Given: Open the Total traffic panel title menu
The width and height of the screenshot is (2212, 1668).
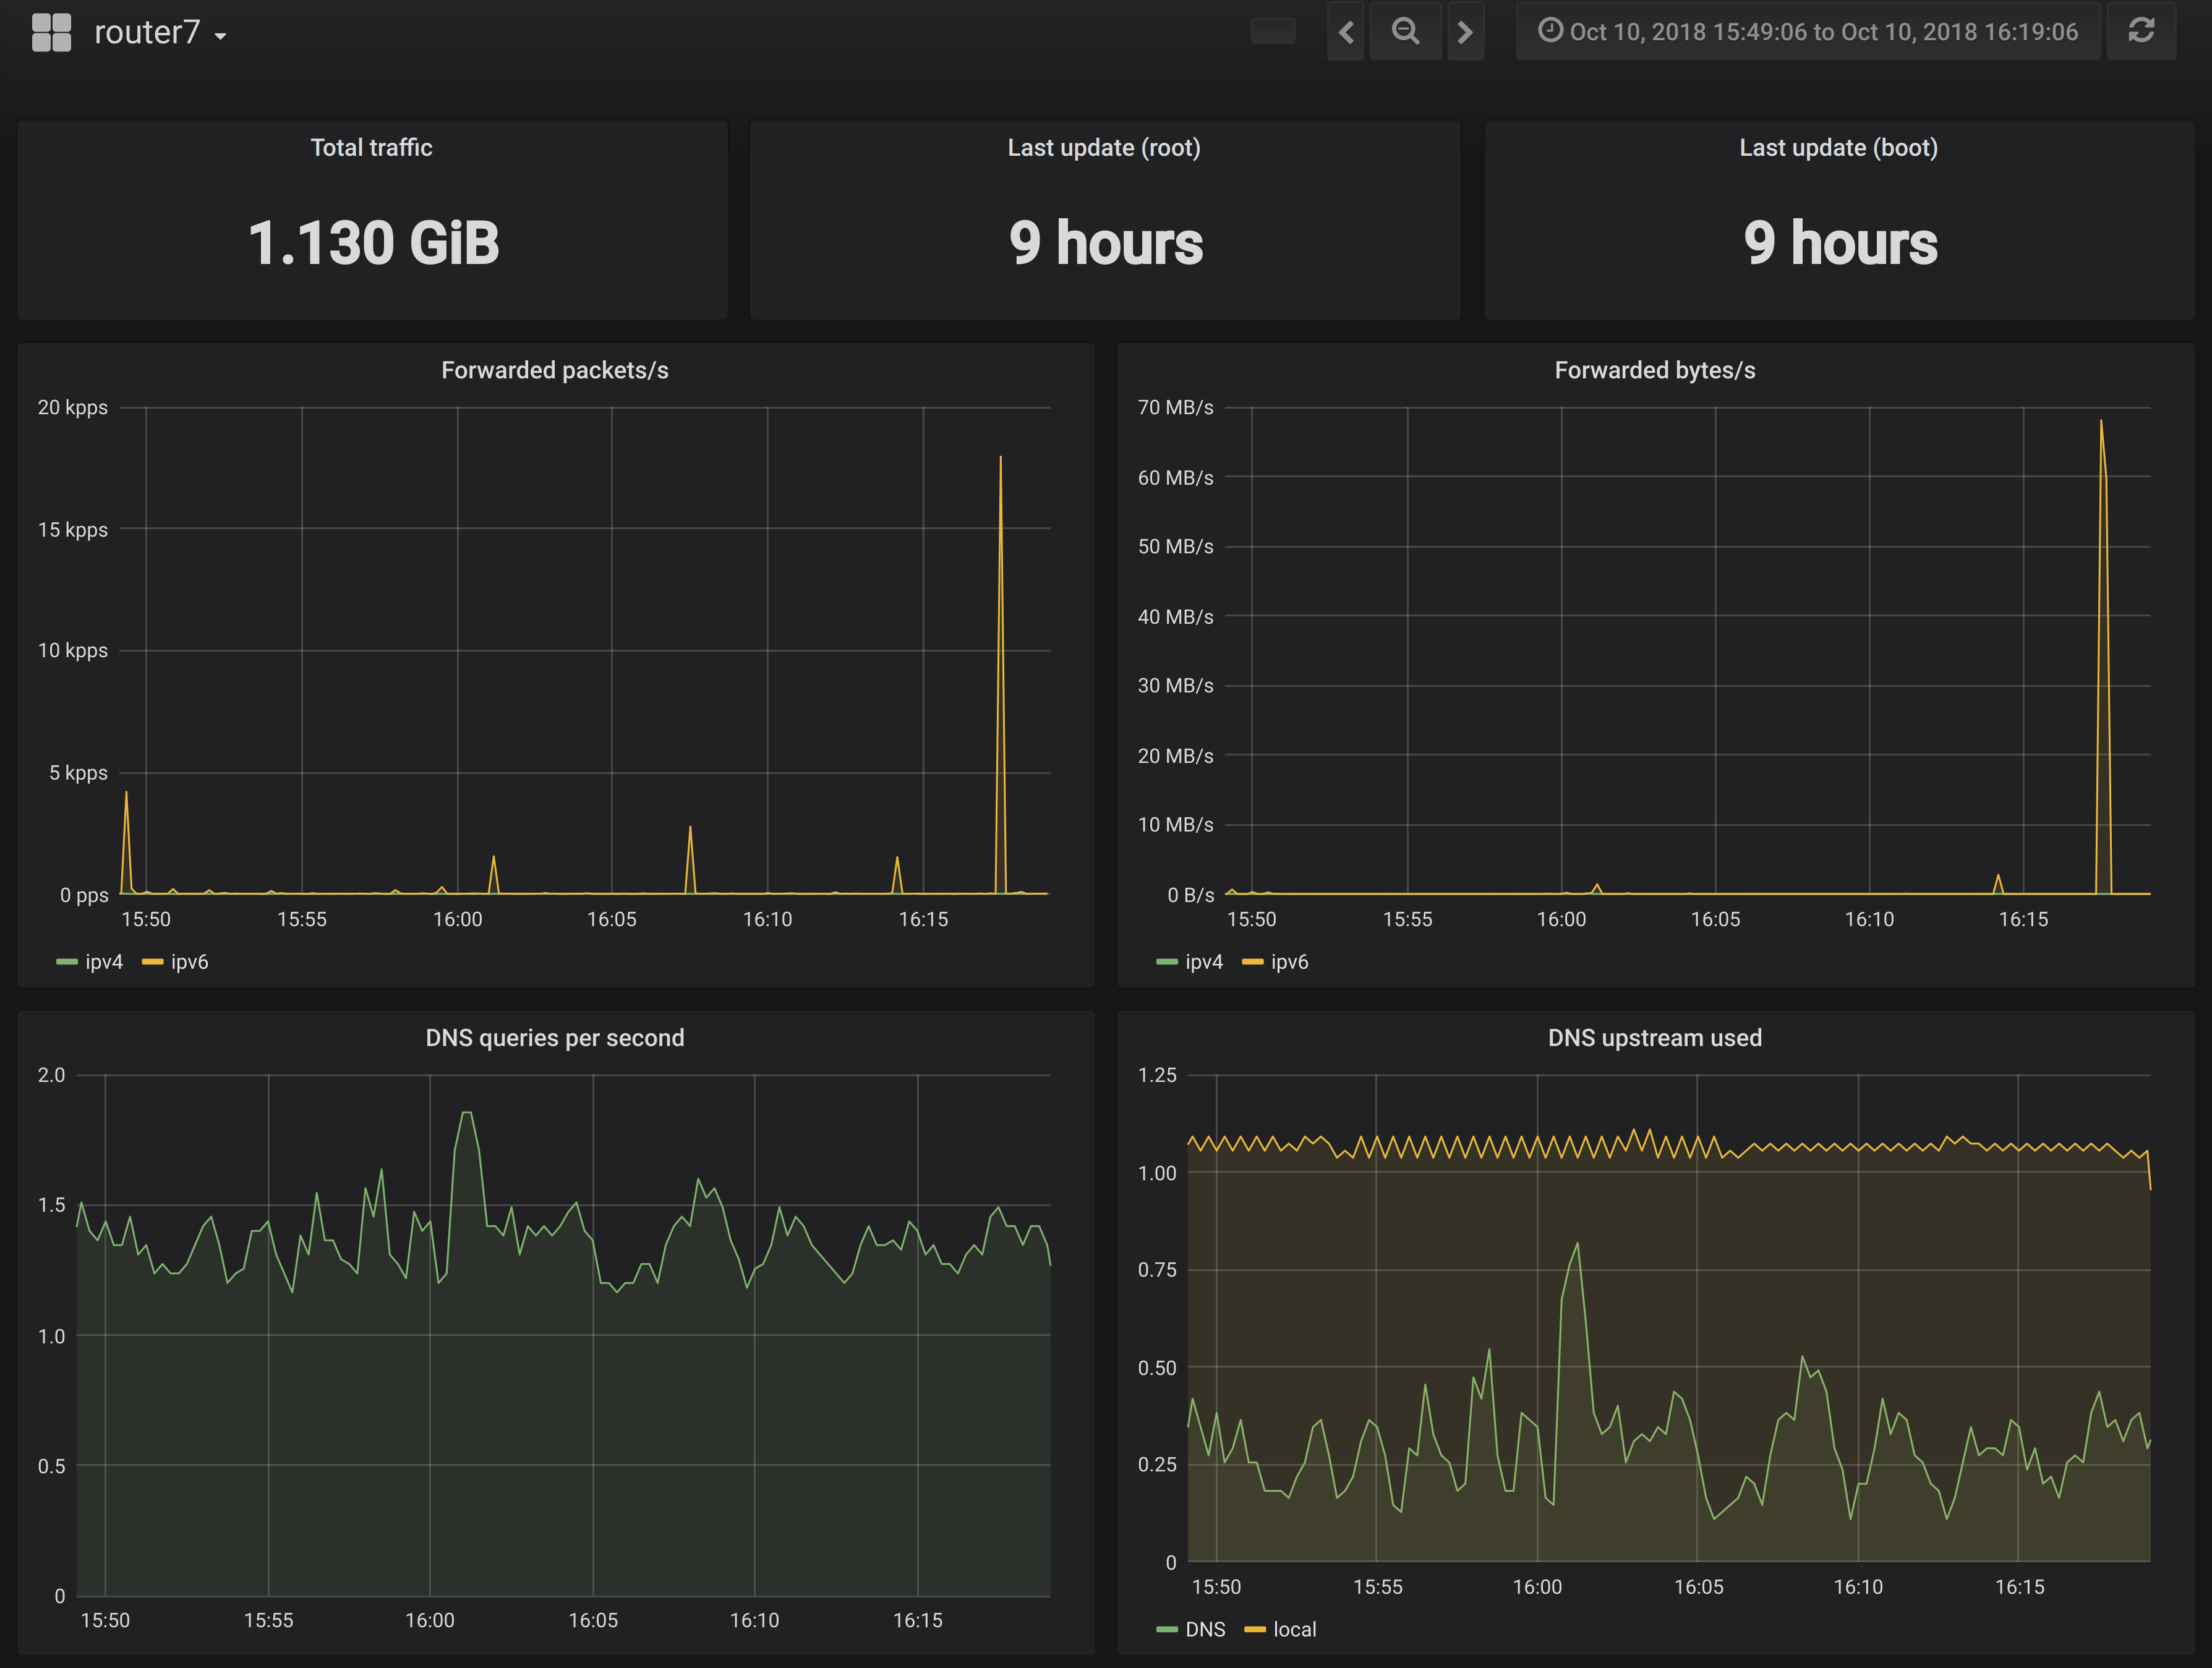Looking at the screenshot, I should click(x=371, y=148).
